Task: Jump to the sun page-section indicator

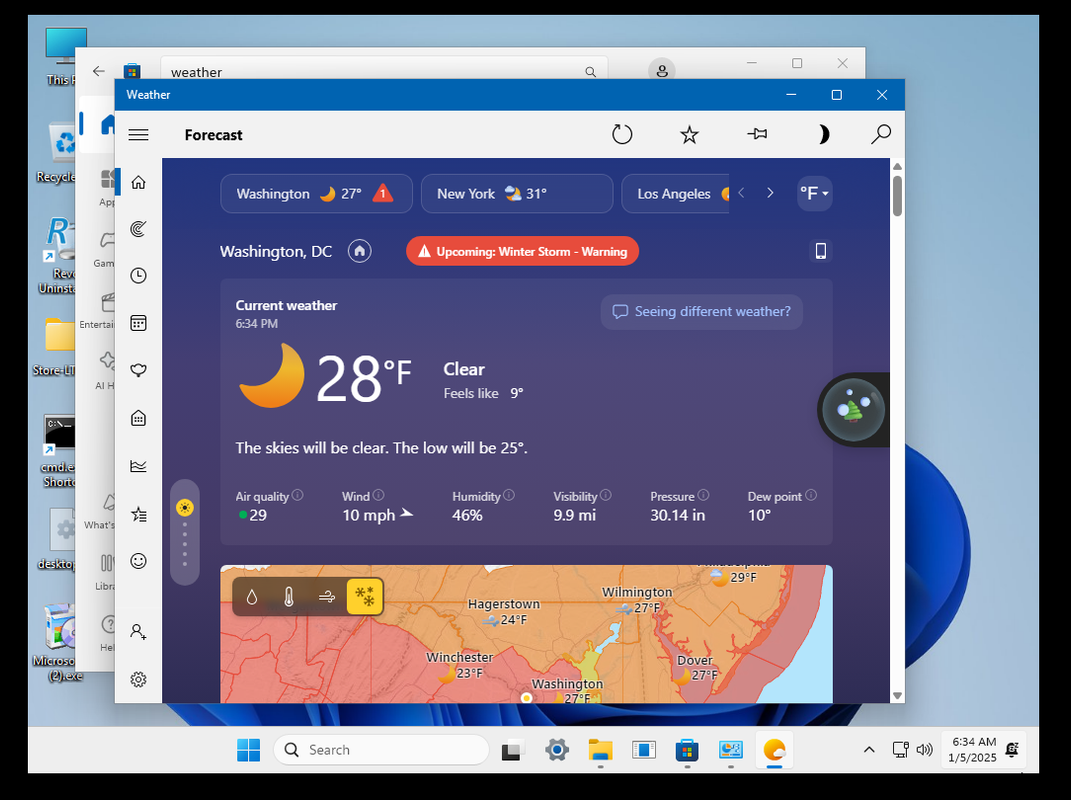Action: click(184, 508)
